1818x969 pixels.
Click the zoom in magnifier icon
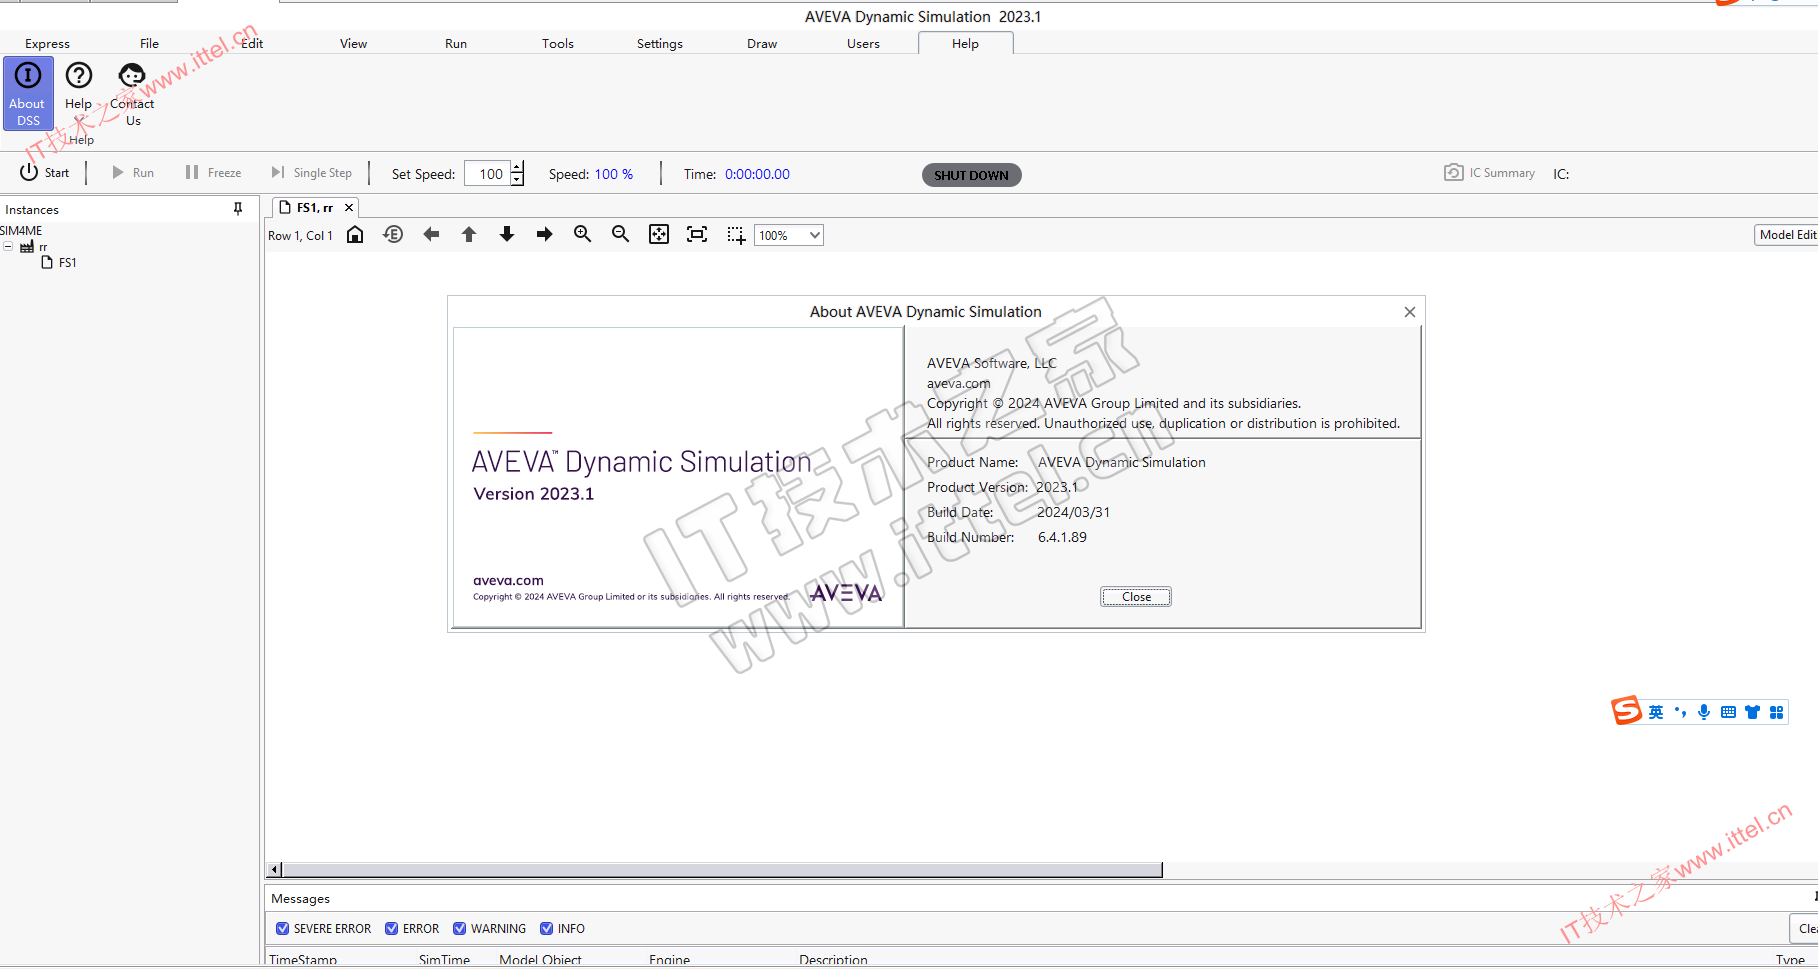(x=582, y=234)
